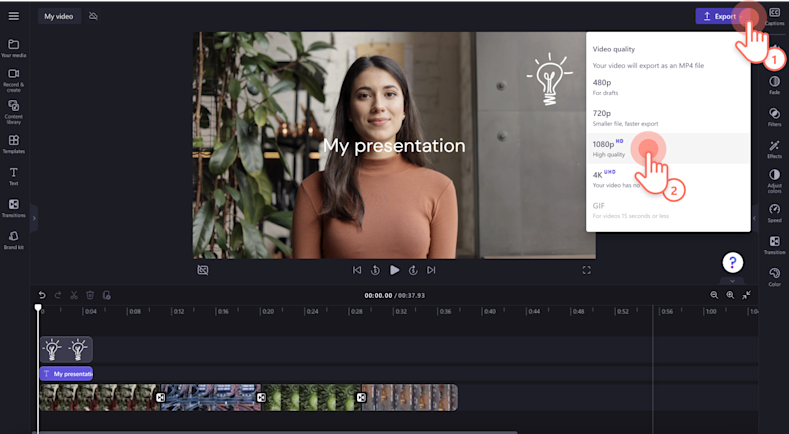Click the 00:00.00 / 00:37.93 timecode
This screenshot has width=789, height=434.
pyautogui.click(x=394, y=296)
